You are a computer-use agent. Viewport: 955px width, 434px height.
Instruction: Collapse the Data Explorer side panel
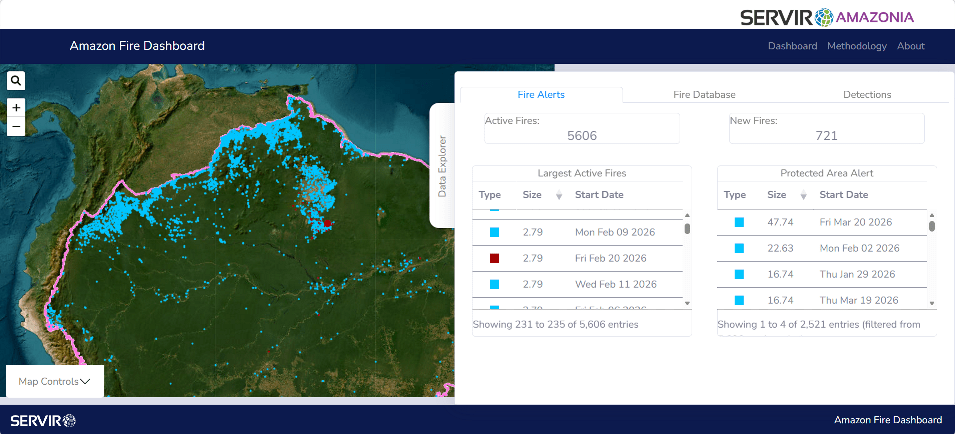tap(442, 166)
